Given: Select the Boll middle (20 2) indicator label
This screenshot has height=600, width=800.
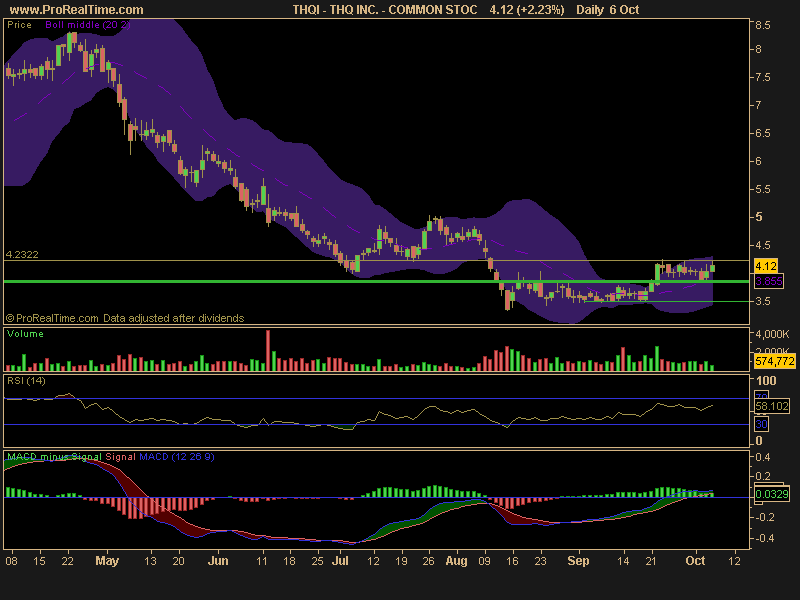Looking at the screenshot, I should coord(88,25).
